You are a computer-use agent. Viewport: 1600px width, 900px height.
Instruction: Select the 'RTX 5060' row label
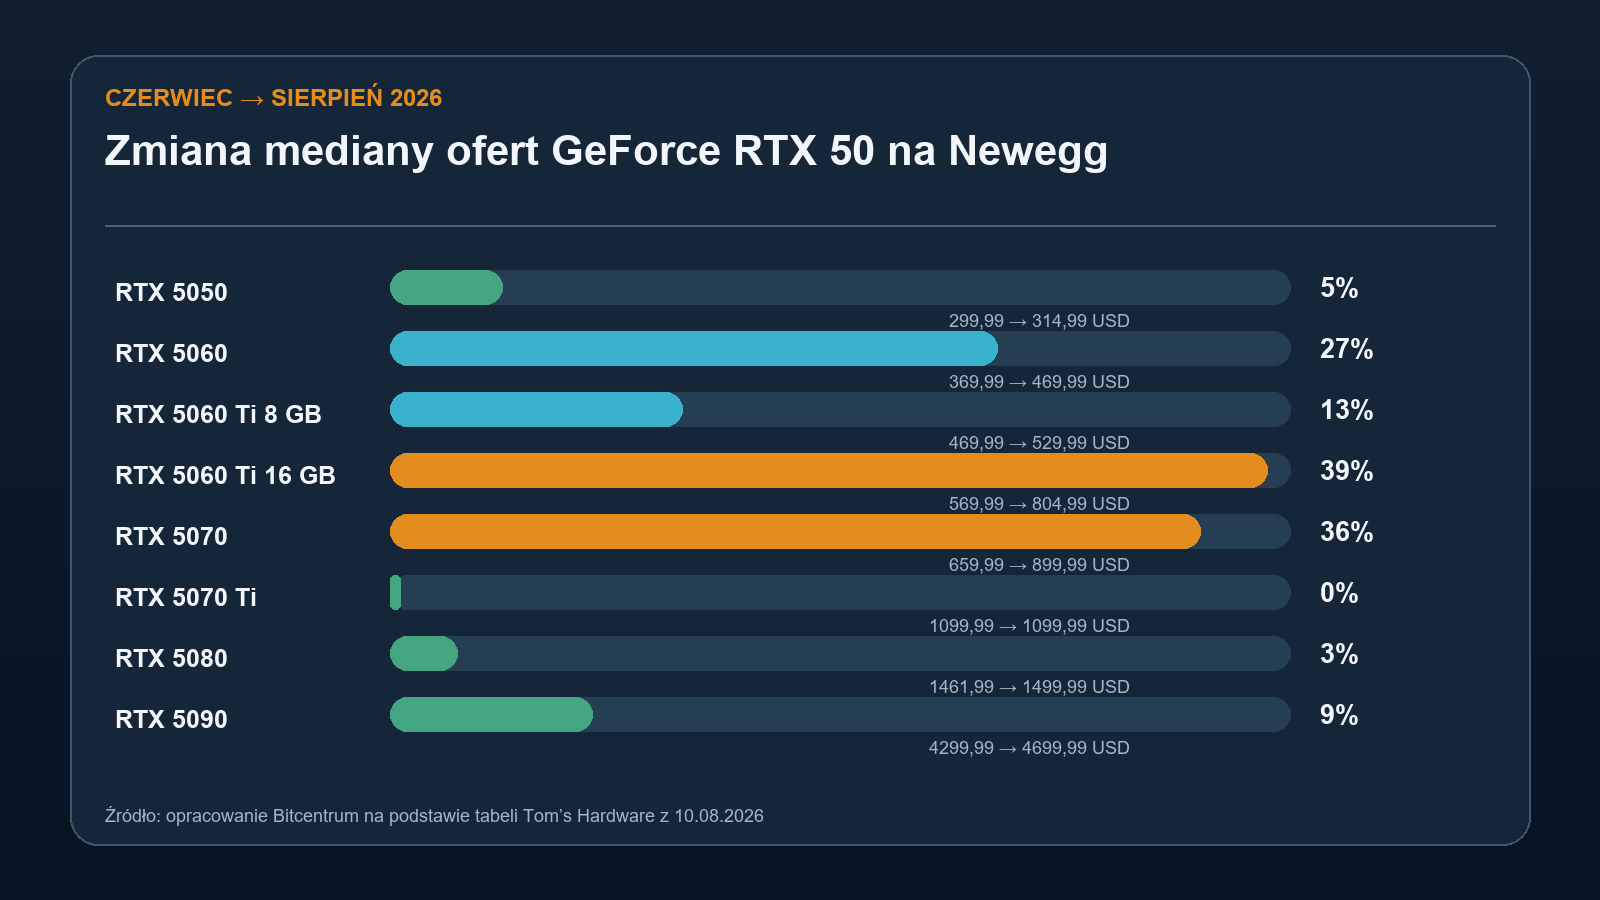tap(171, 353)
